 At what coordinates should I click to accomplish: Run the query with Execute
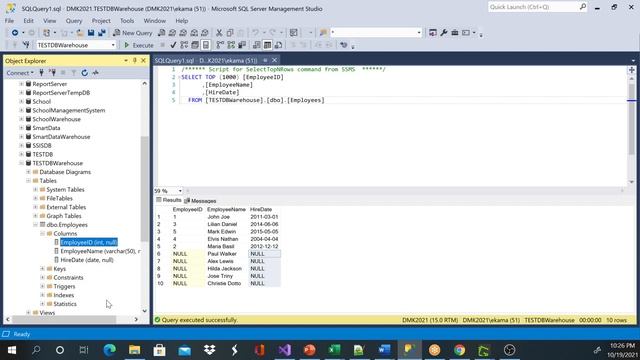[x=139, y=45]
